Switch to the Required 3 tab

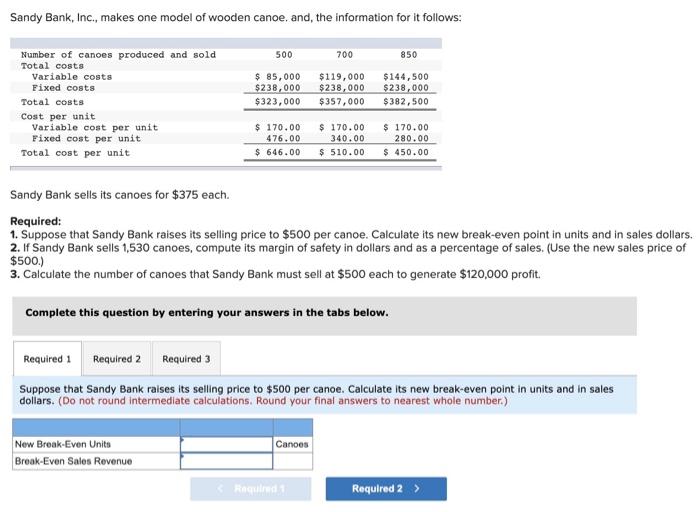pos(186,359)
